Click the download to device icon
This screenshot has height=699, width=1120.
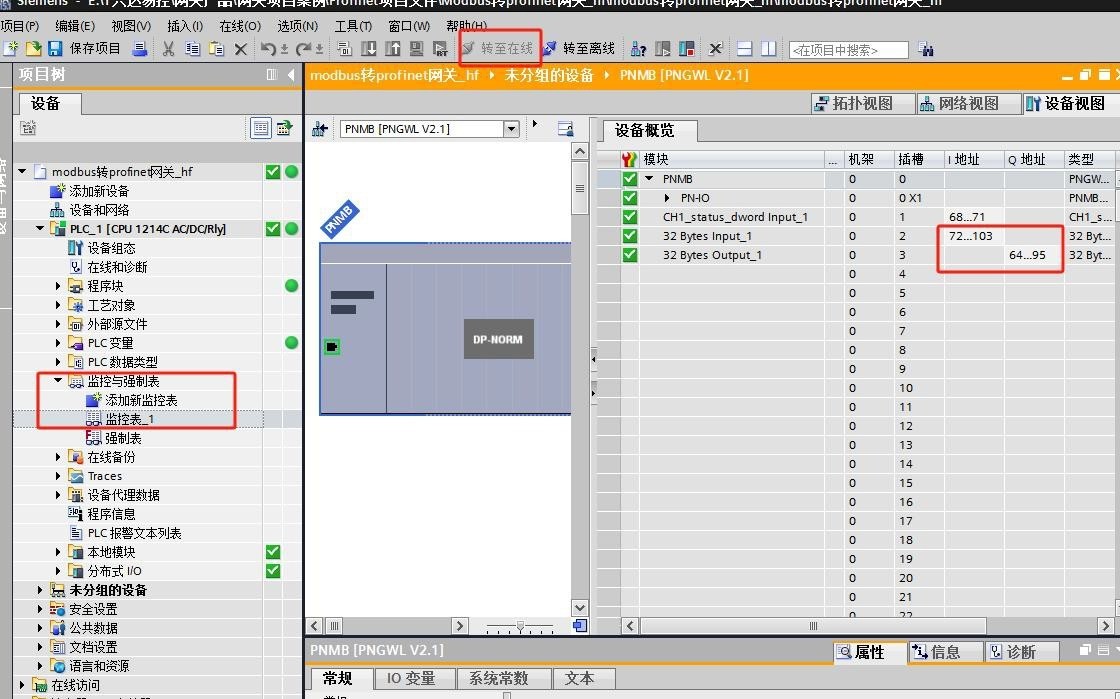[x=369, y=48]
